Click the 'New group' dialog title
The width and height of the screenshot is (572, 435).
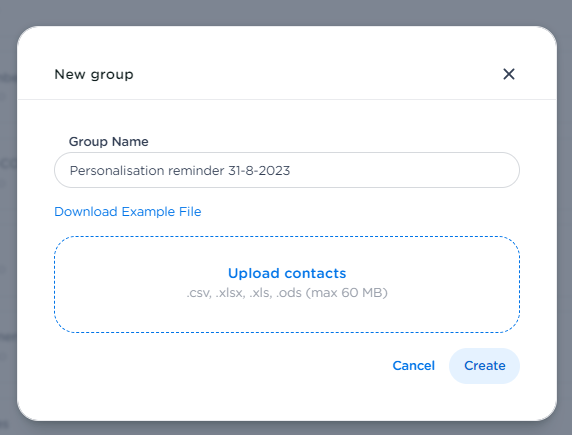94,74
